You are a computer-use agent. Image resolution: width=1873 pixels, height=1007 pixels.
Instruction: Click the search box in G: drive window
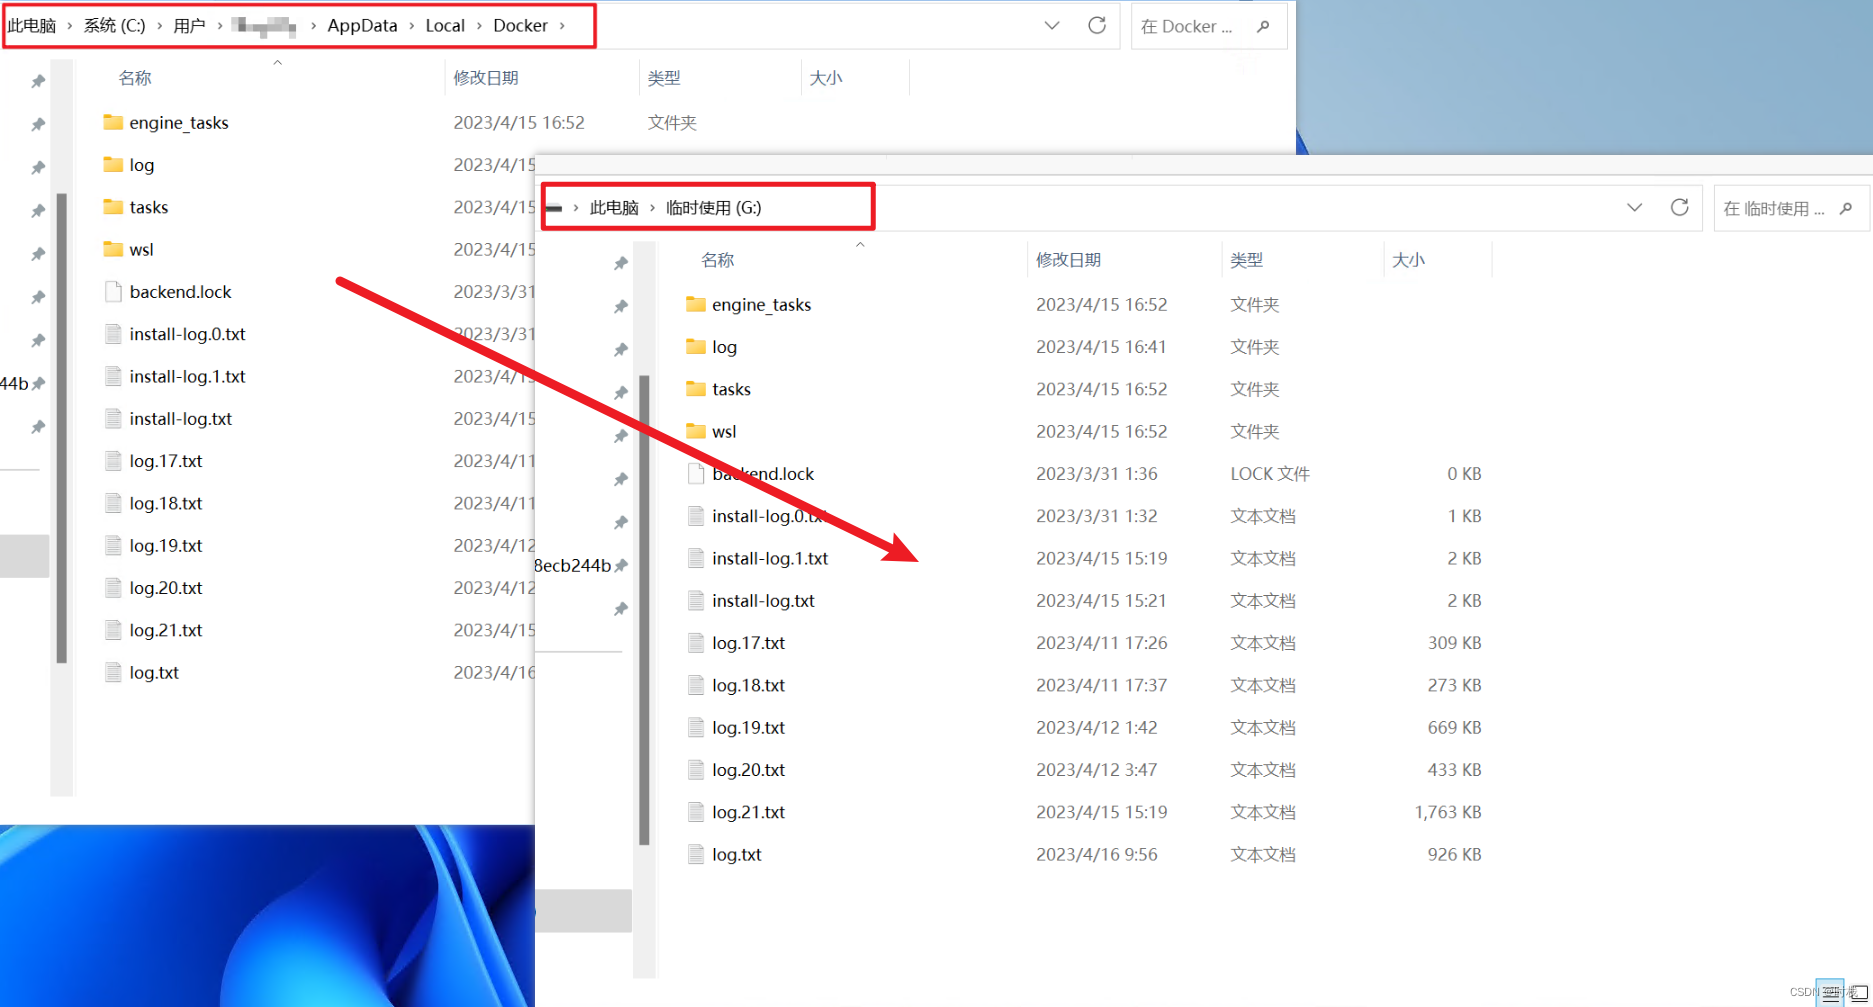coord(1791,208)
